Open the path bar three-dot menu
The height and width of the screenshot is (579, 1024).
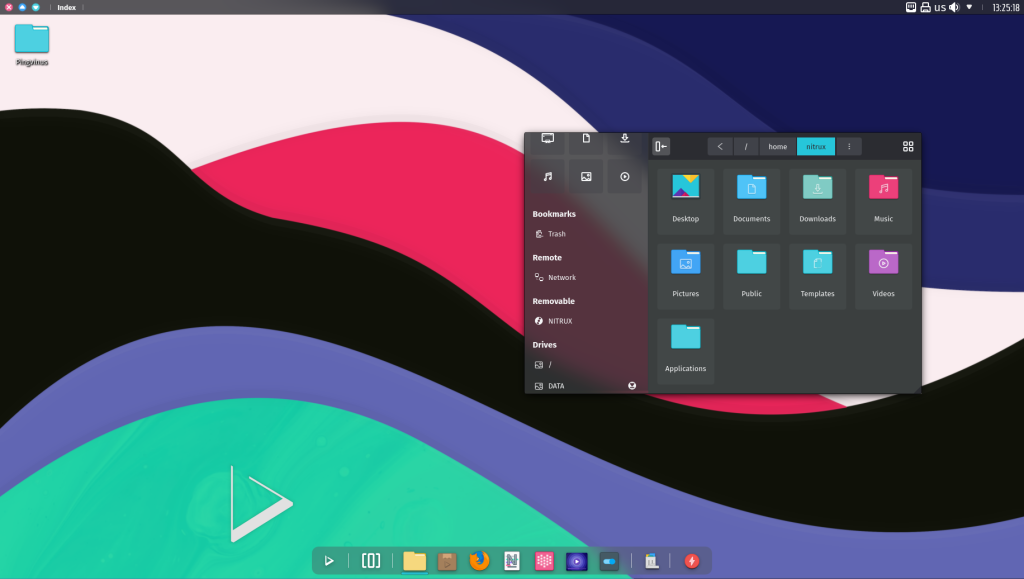(x=849, y=147)
